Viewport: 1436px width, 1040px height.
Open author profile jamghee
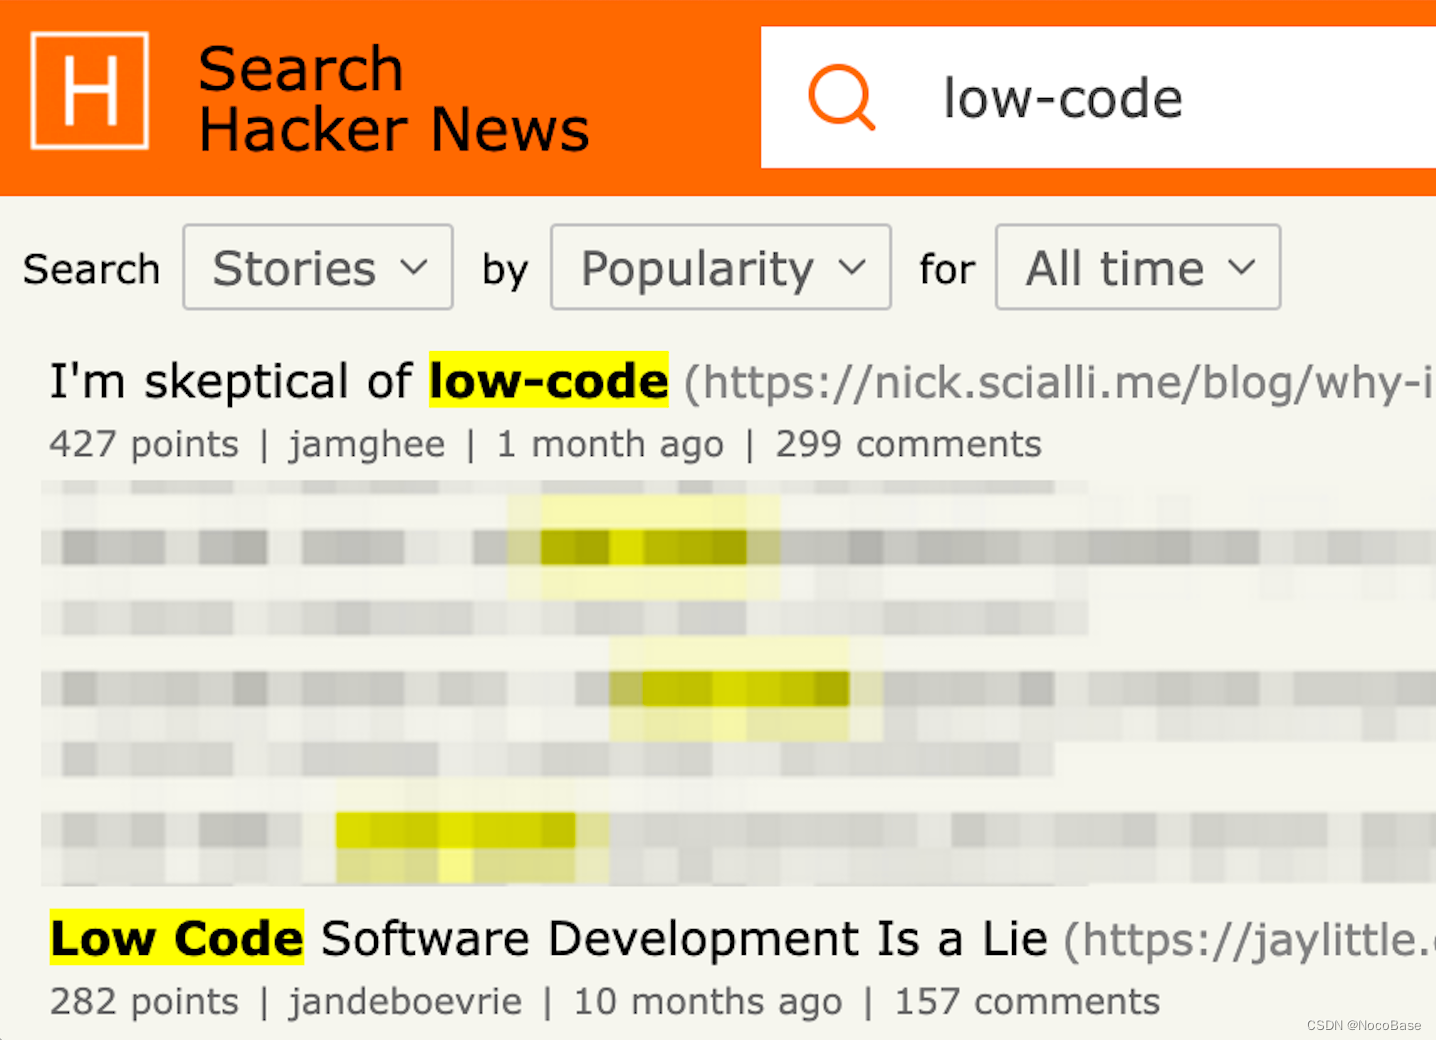(x=366, y=444)
